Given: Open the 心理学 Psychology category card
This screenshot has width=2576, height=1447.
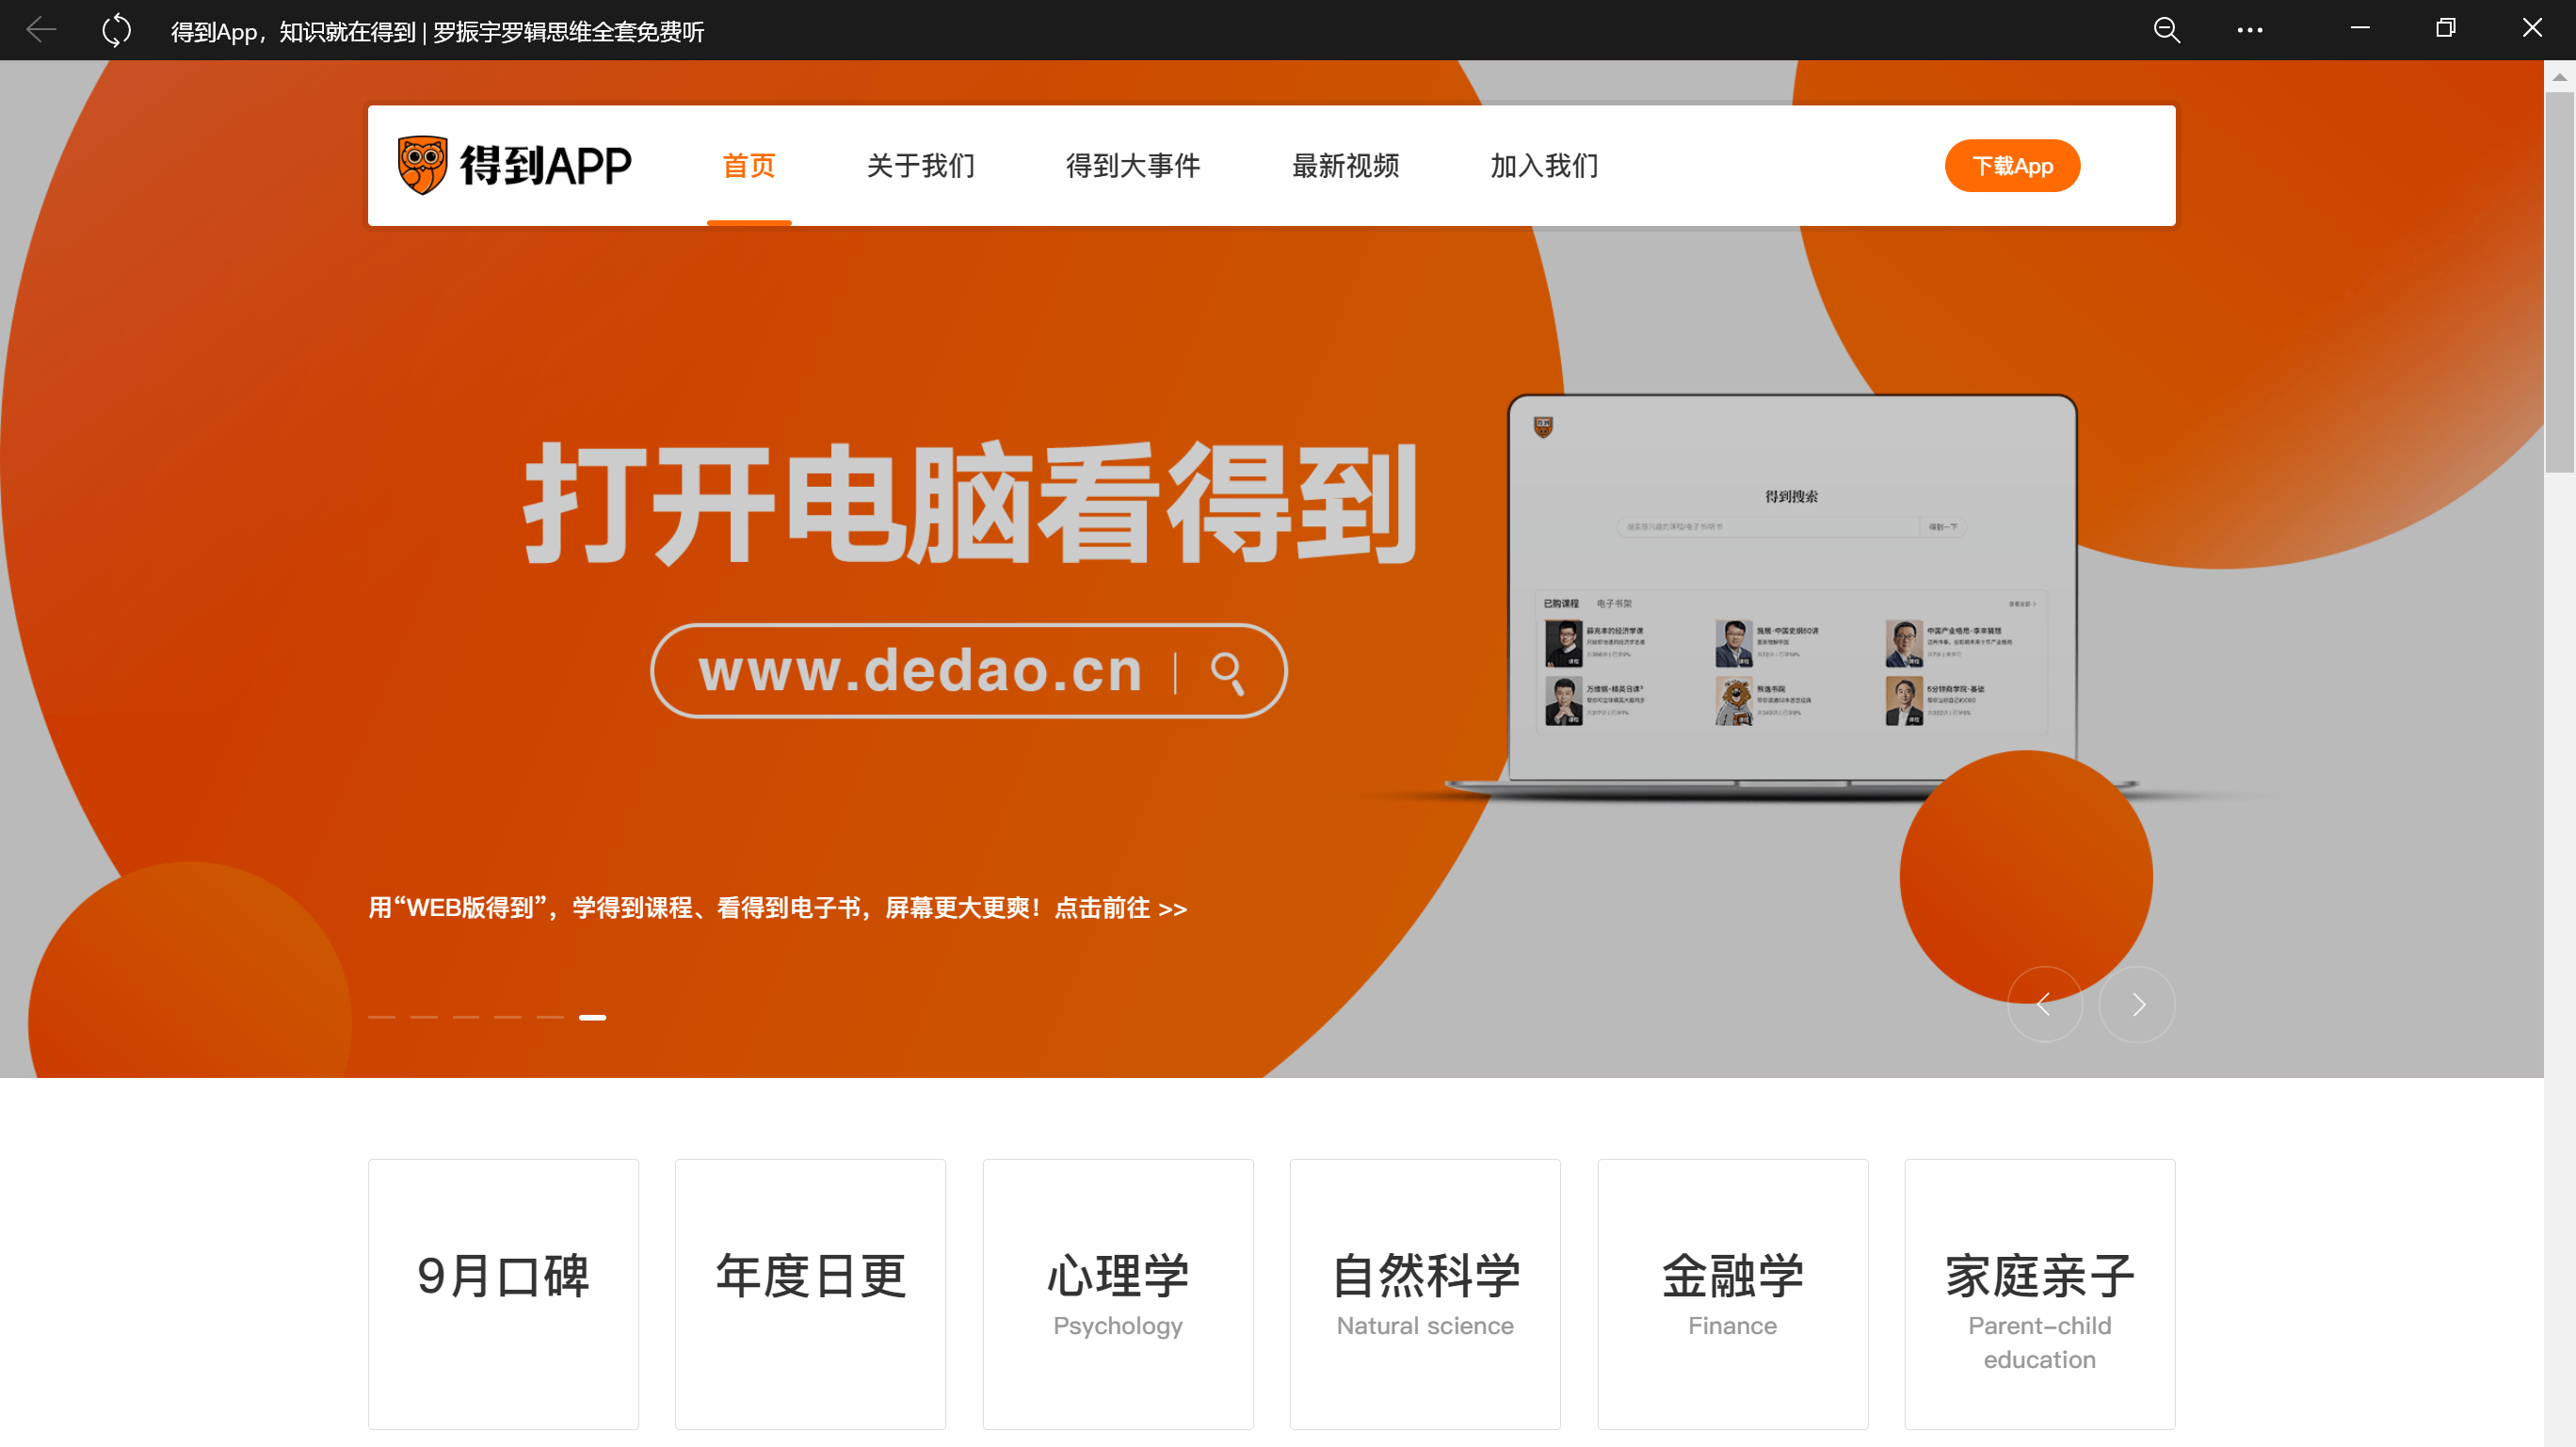Looking at the screenshot, I should 1118,1294.
